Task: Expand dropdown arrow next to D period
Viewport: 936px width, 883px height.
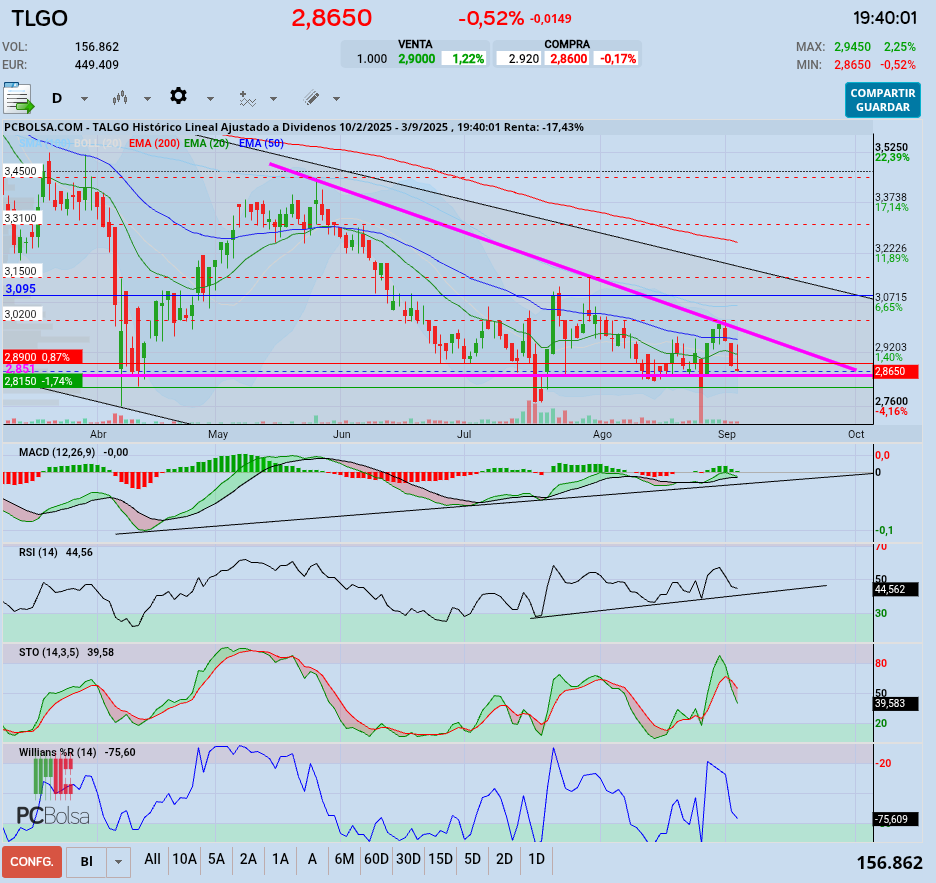Action: click(84, 99)
